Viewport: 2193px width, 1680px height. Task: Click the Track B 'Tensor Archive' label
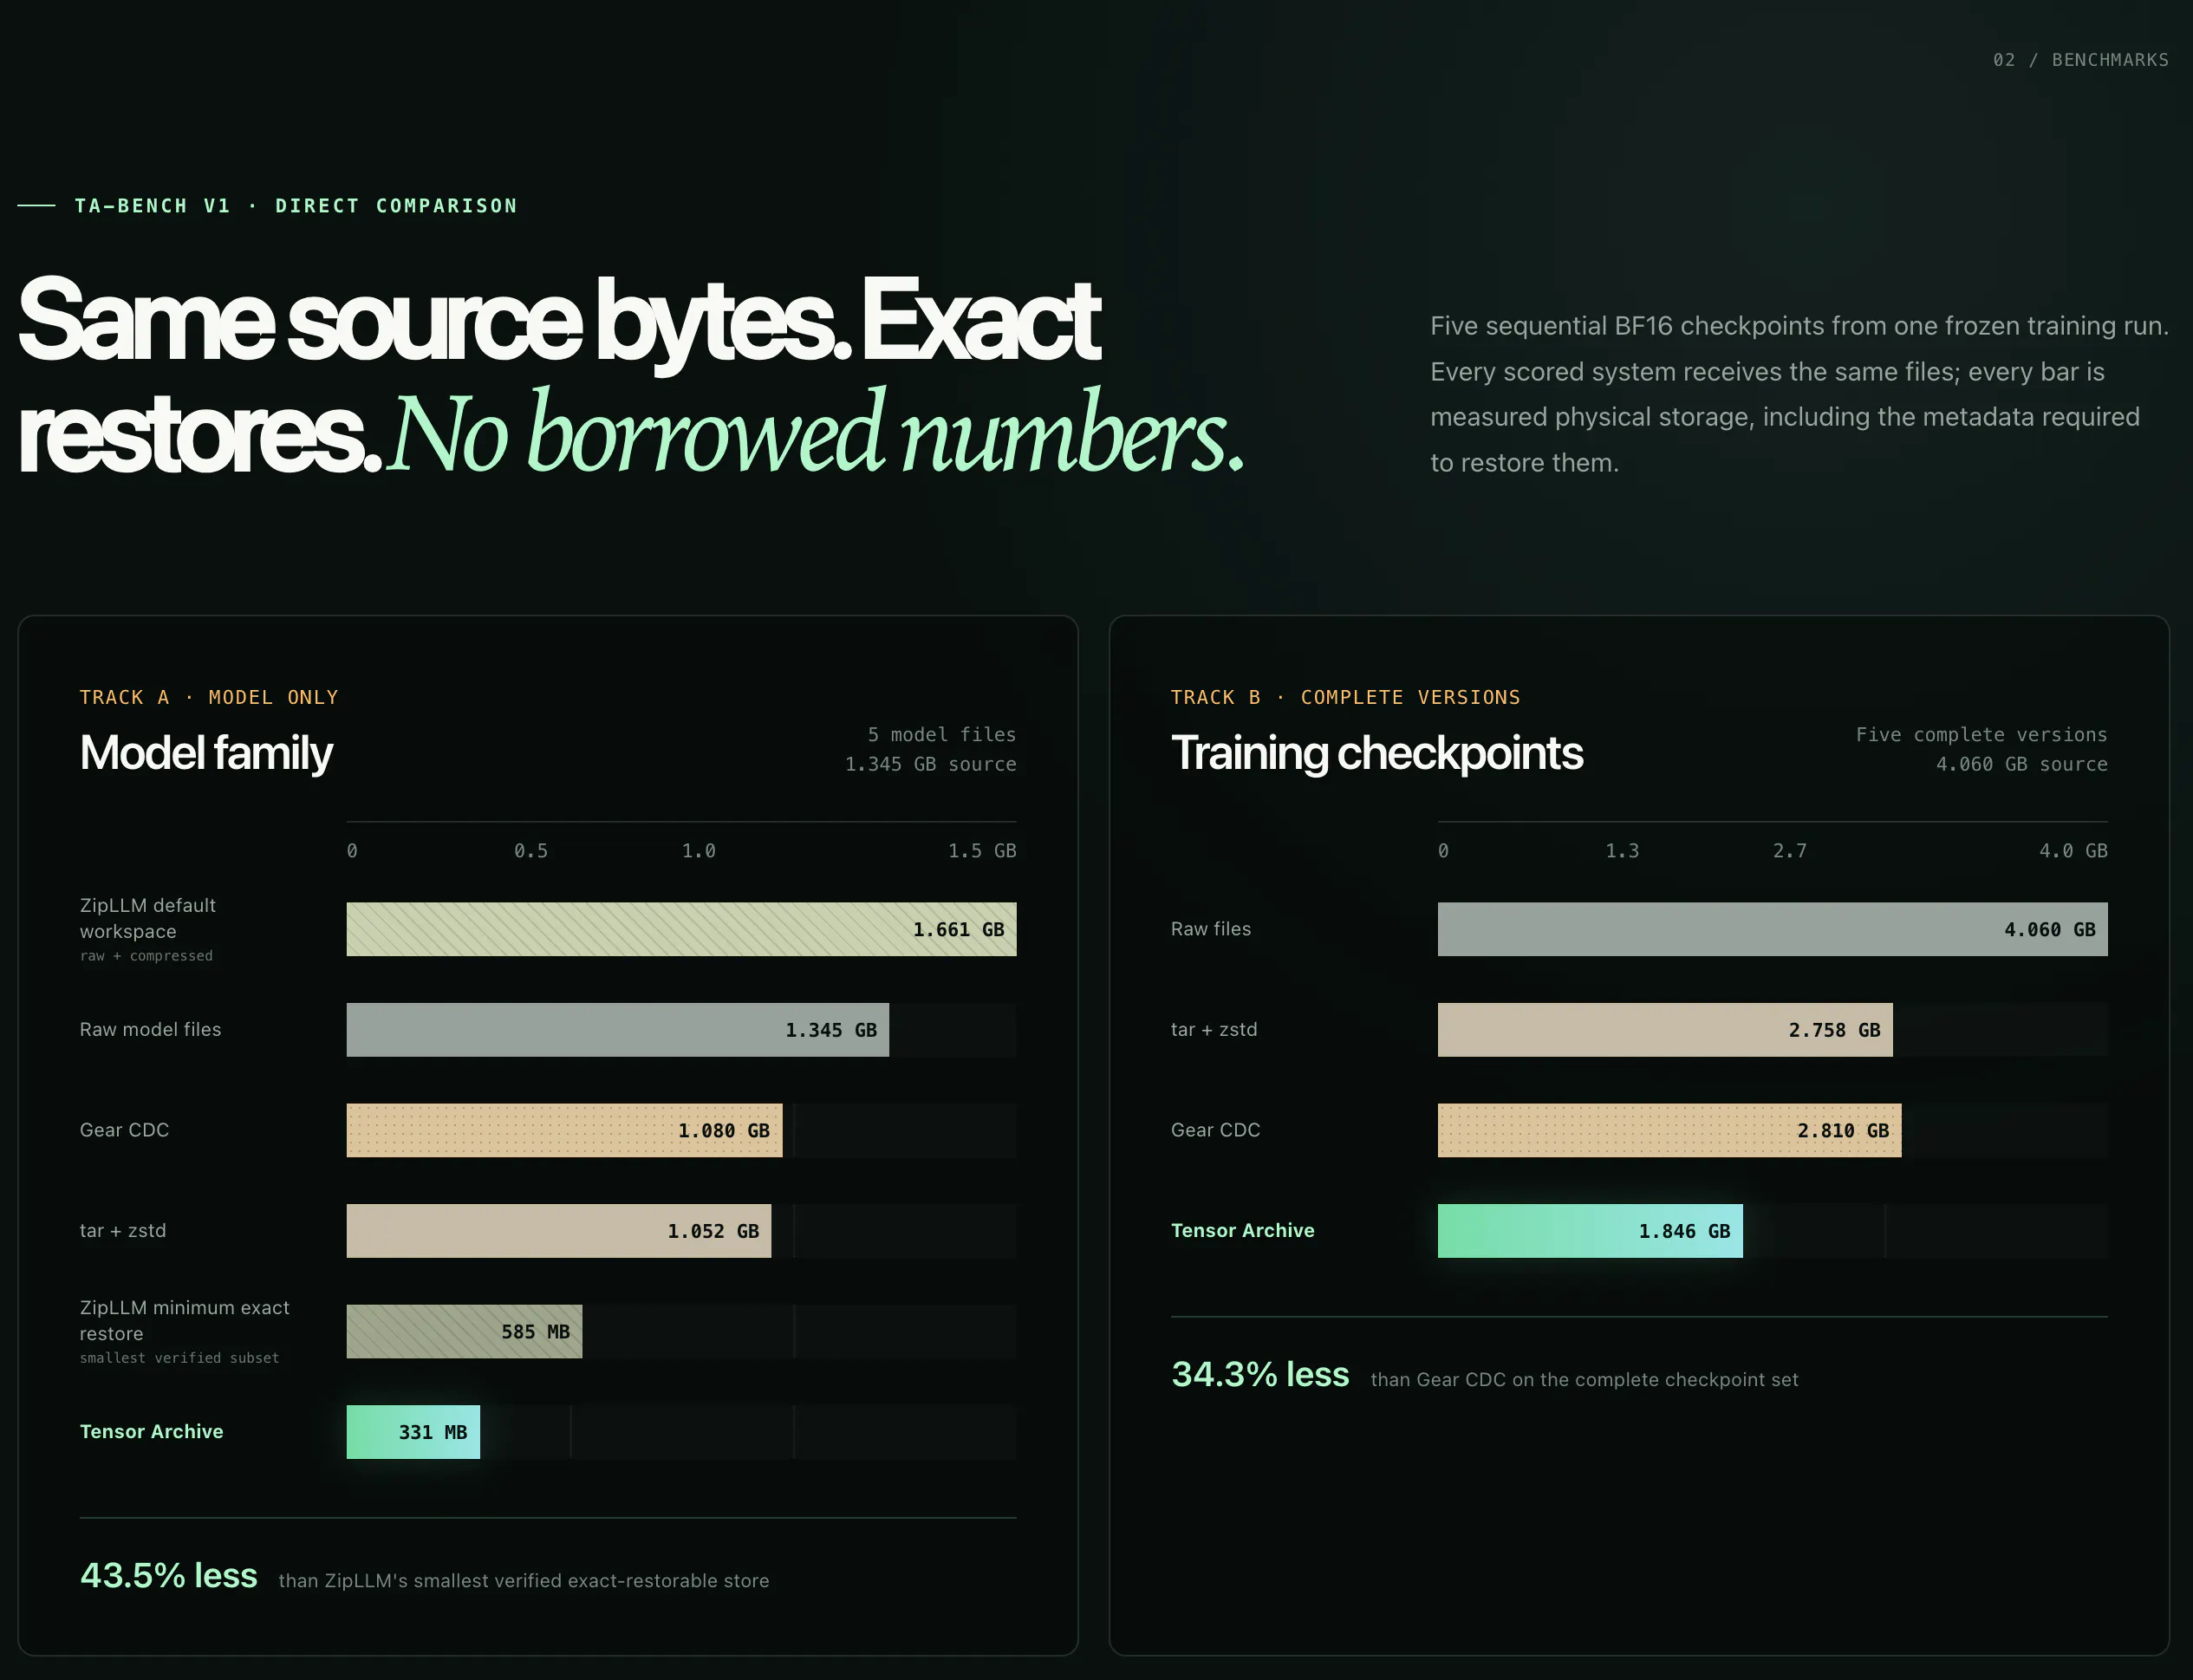coord(1243,1231)
